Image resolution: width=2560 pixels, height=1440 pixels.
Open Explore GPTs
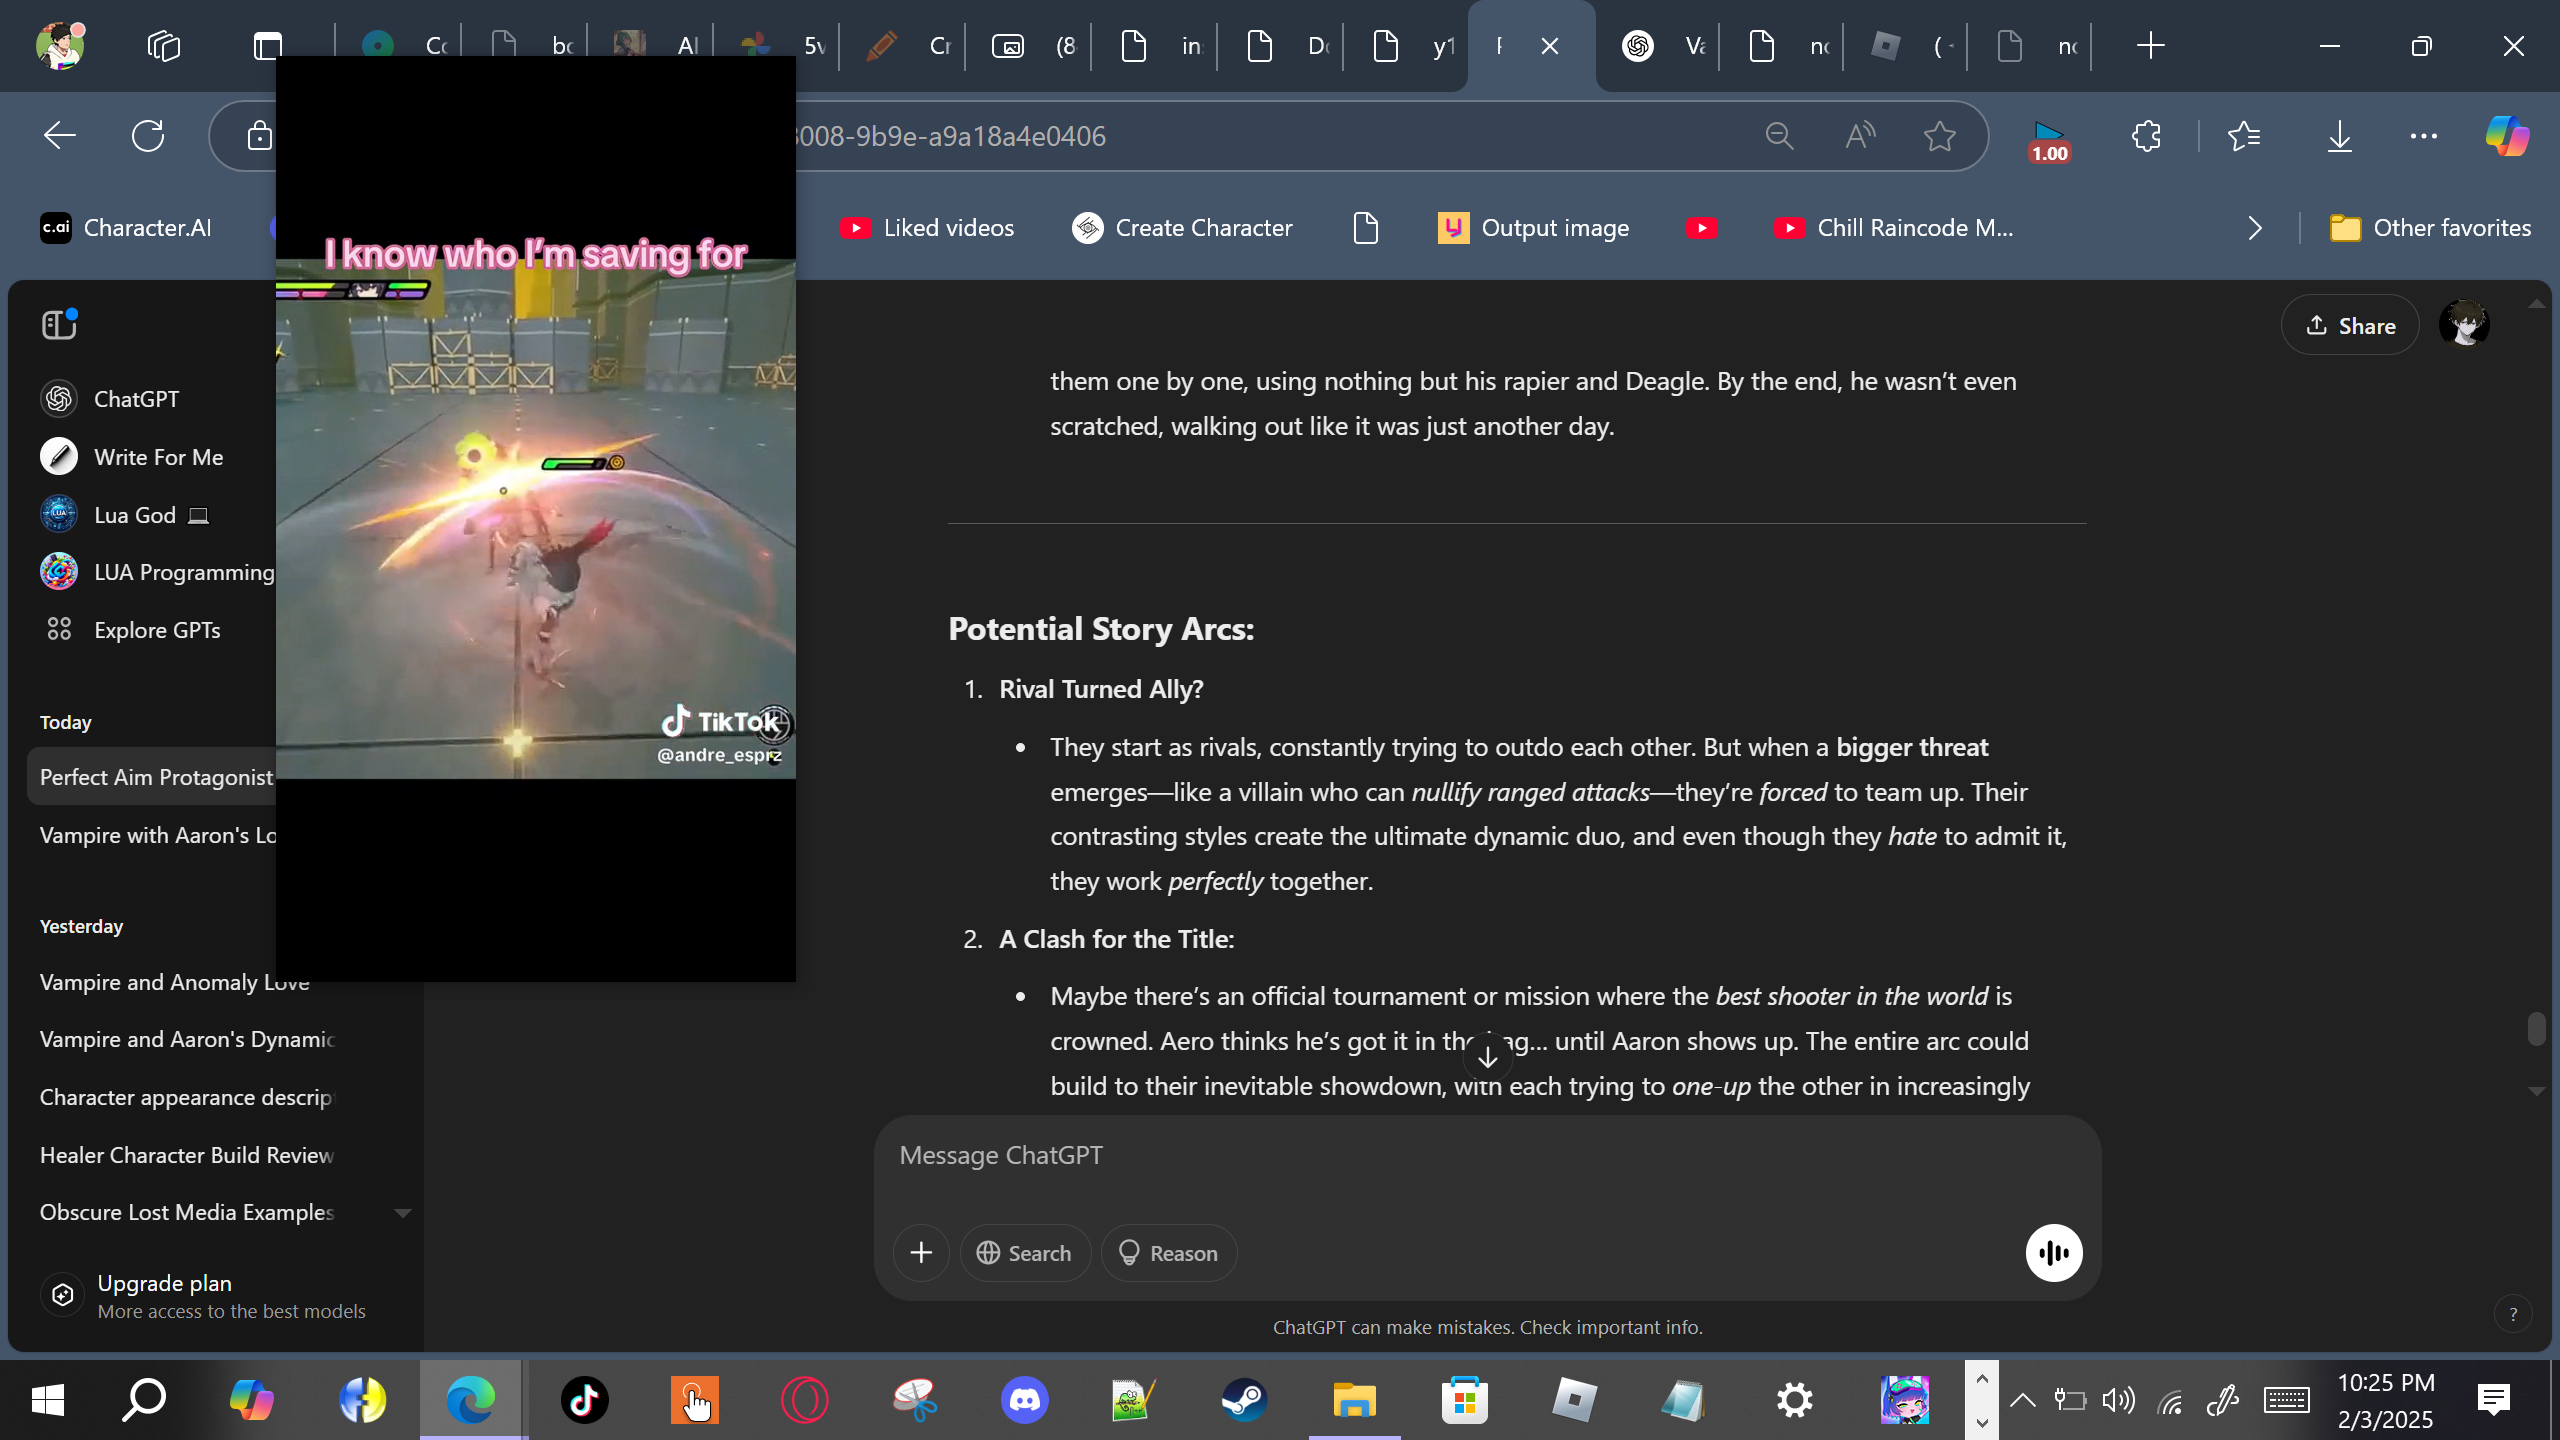tap(131, 630)
